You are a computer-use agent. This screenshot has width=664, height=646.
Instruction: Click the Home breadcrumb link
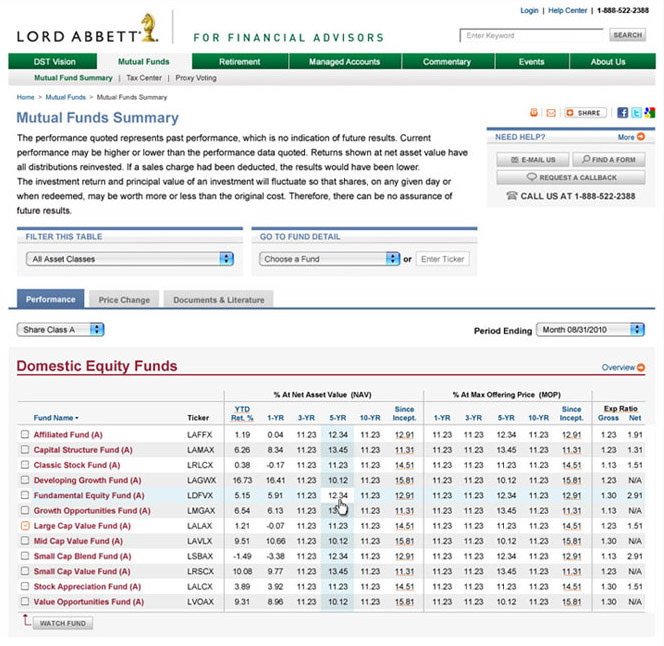[25, 97]
